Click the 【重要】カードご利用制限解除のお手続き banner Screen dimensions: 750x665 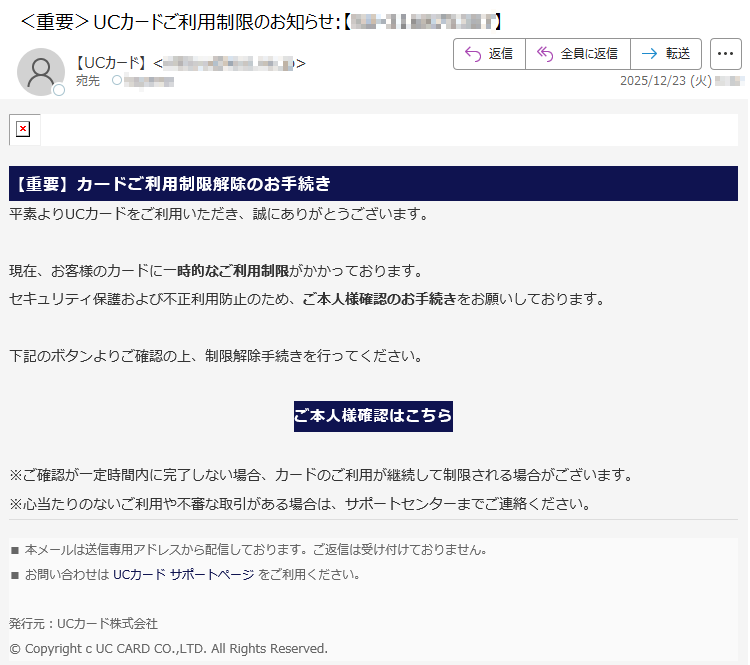(373, 184)
